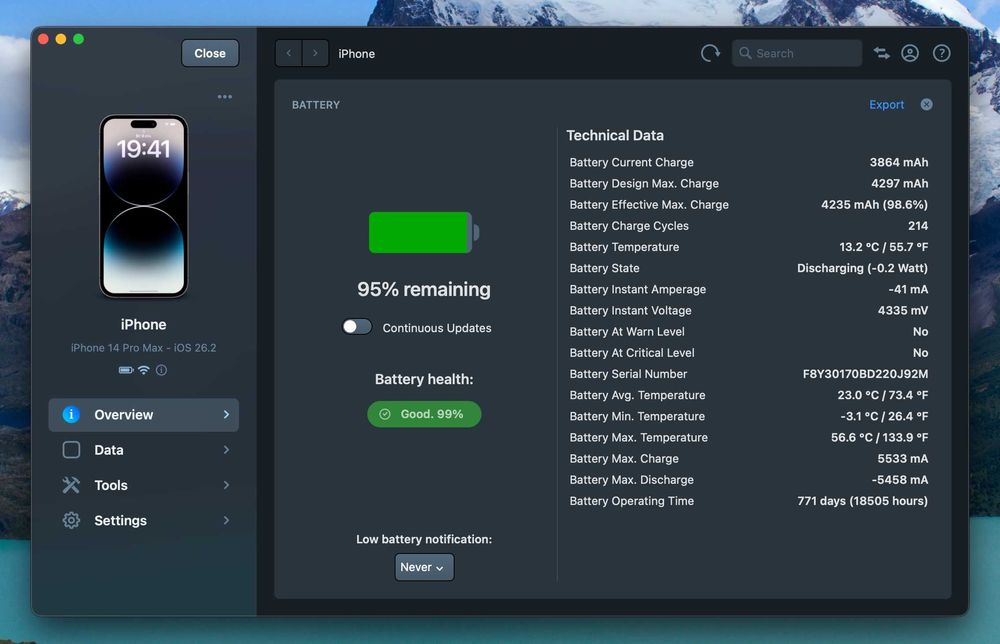Click the Settings gear icon
Screen dimensions: 1000x644
[x=71, y=520]
